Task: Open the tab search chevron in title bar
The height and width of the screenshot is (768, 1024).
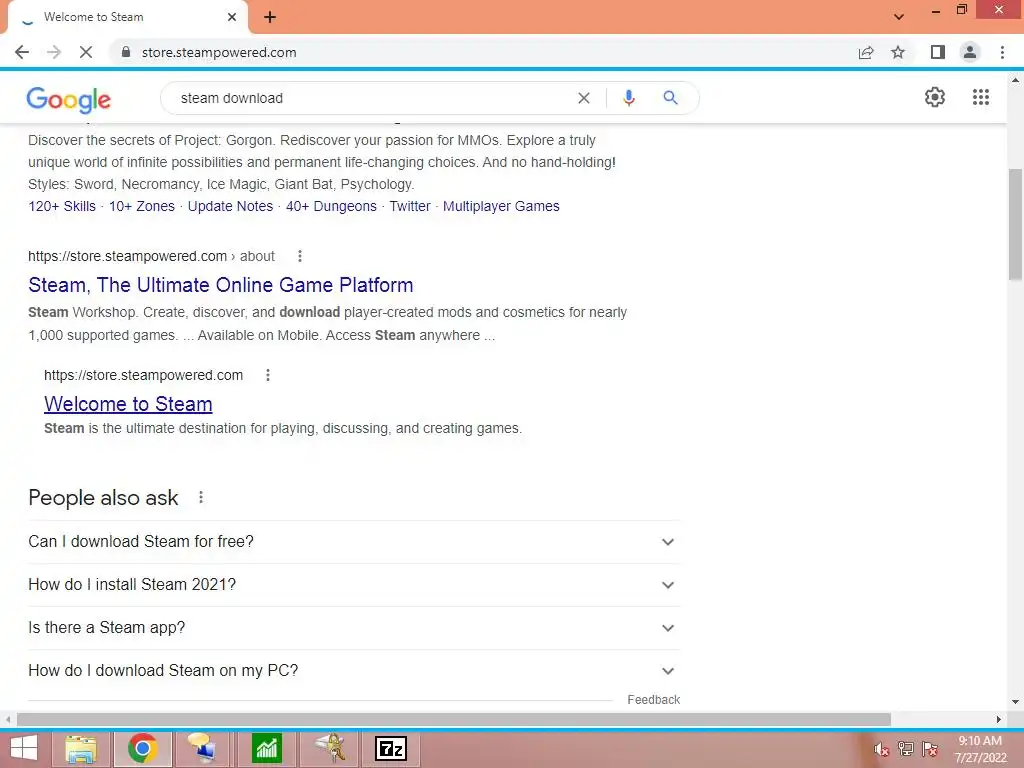Action: pyautogui.click(x=899, y=17)
